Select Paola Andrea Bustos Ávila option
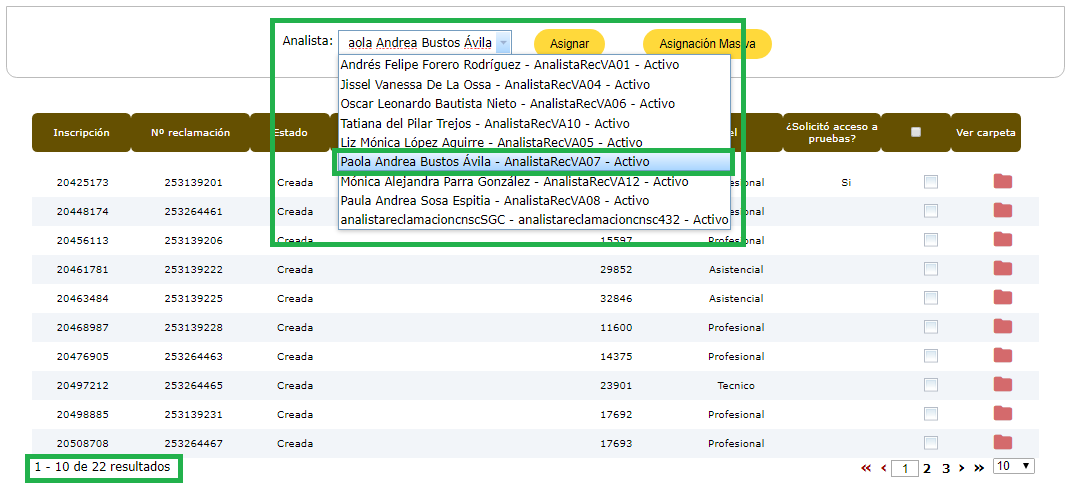Image resolution: width=1078 pixels, height=489 pixels. (494, 162)
